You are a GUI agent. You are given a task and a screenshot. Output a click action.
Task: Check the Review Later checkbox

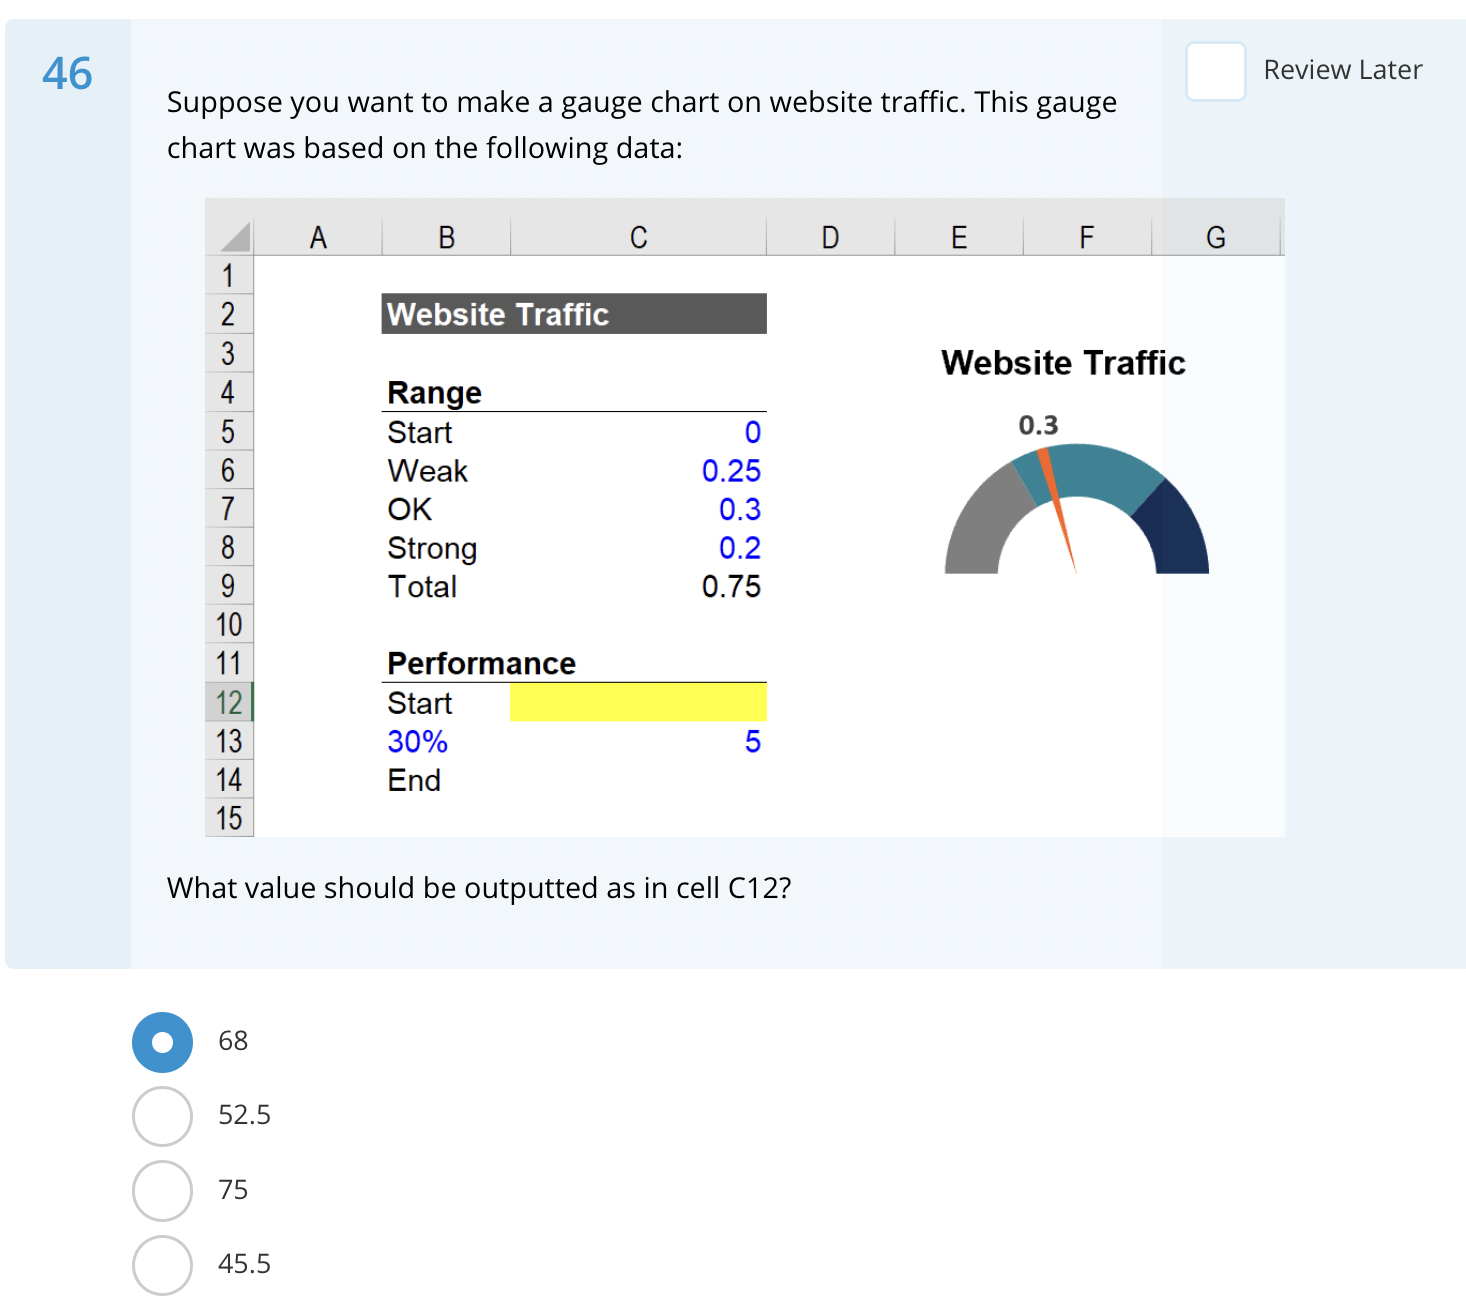click(x=1215, y=71)
